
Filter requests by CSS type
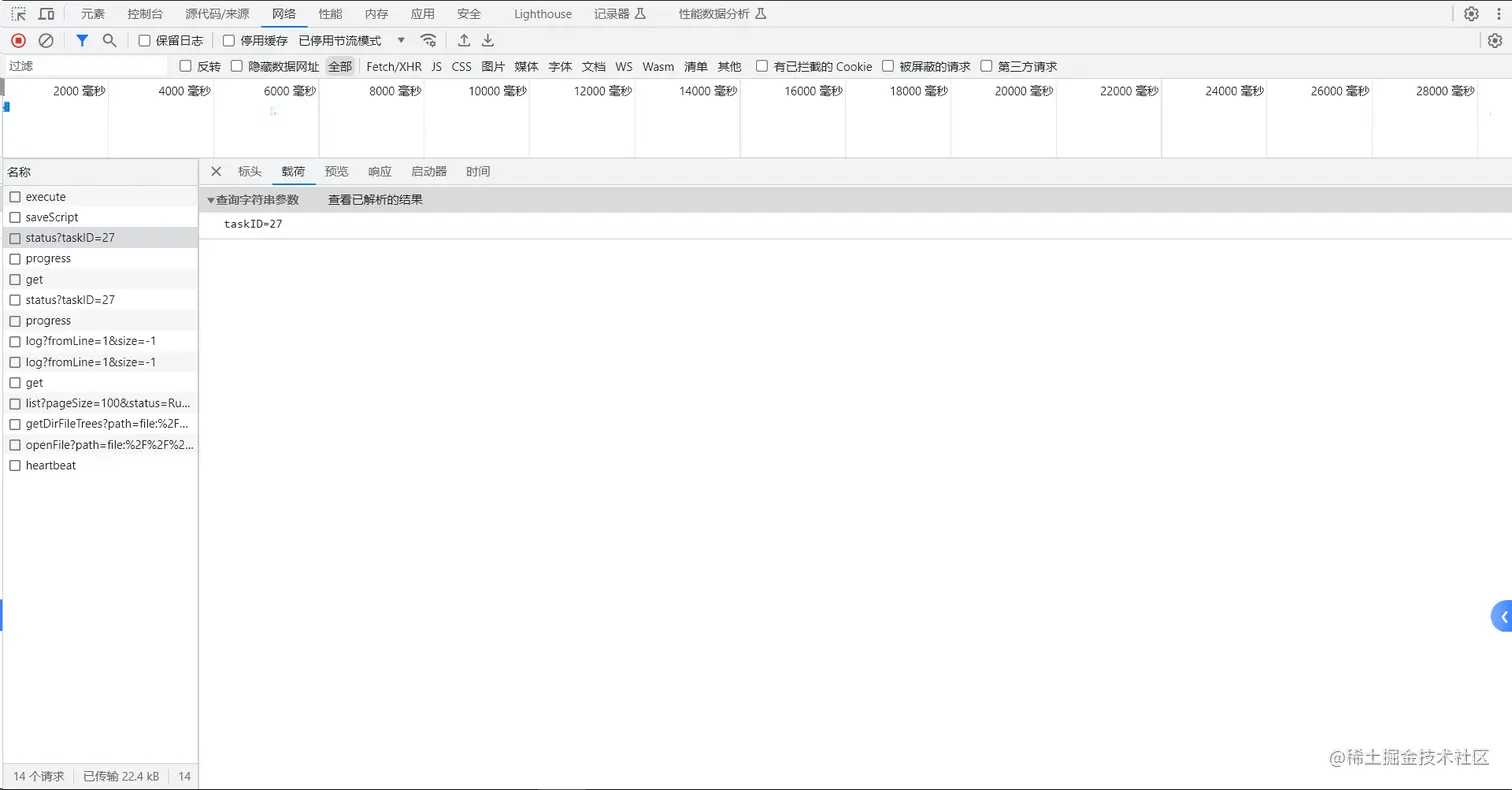tap(461, 66)
